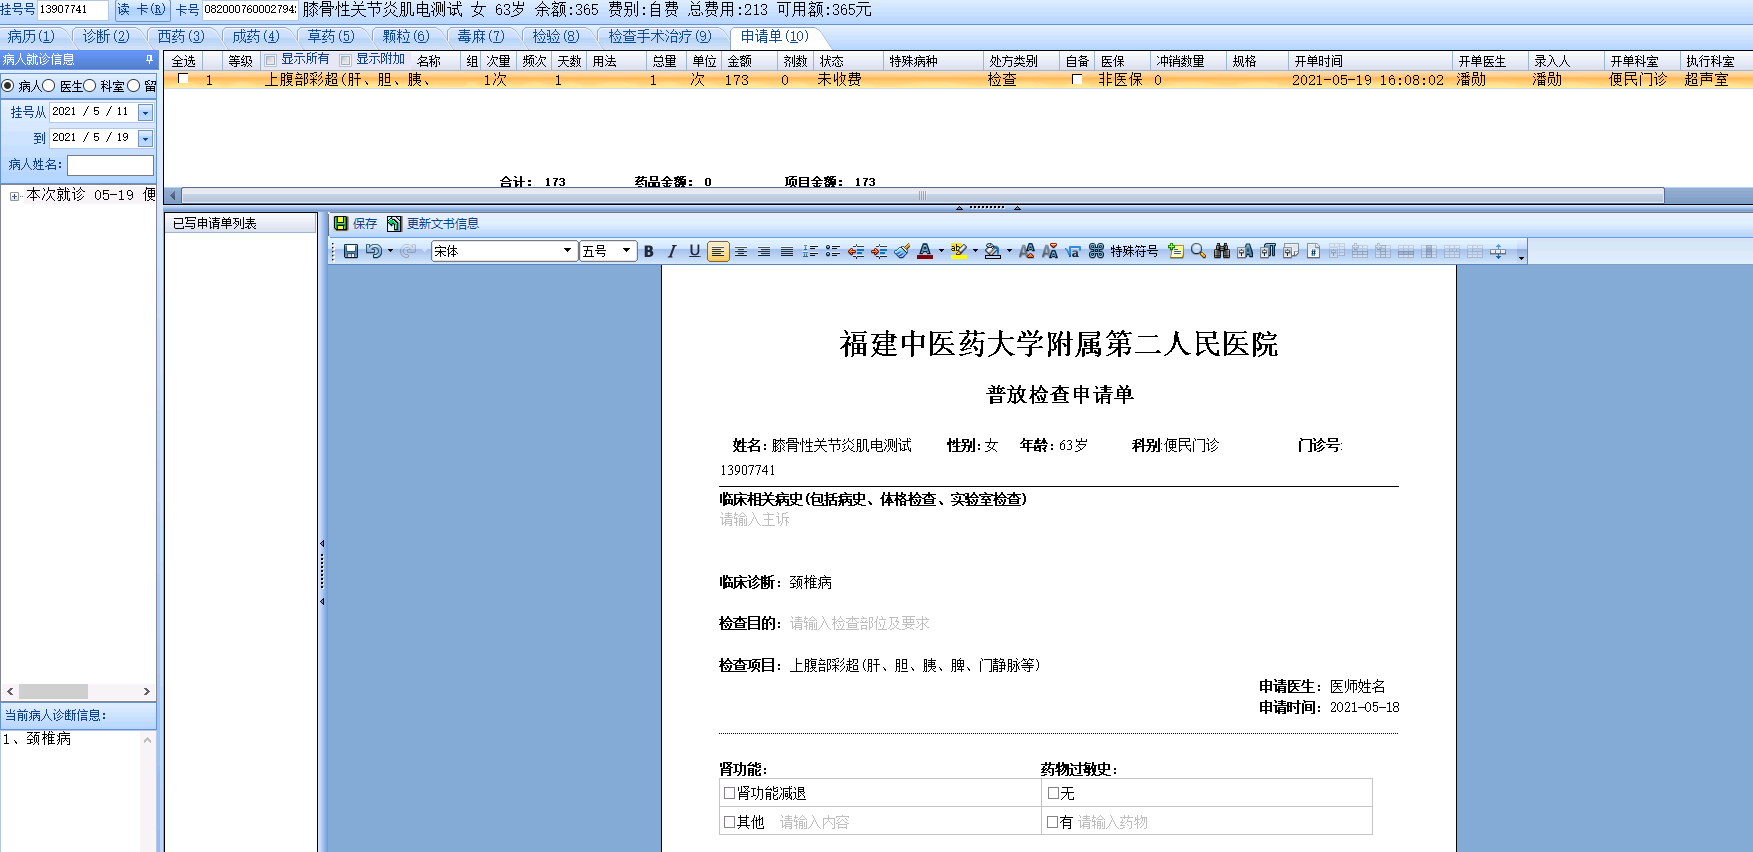Screen dimensions: 1753x852
Task: Check 肾功能减退 in the form
Action: point(730,793)
